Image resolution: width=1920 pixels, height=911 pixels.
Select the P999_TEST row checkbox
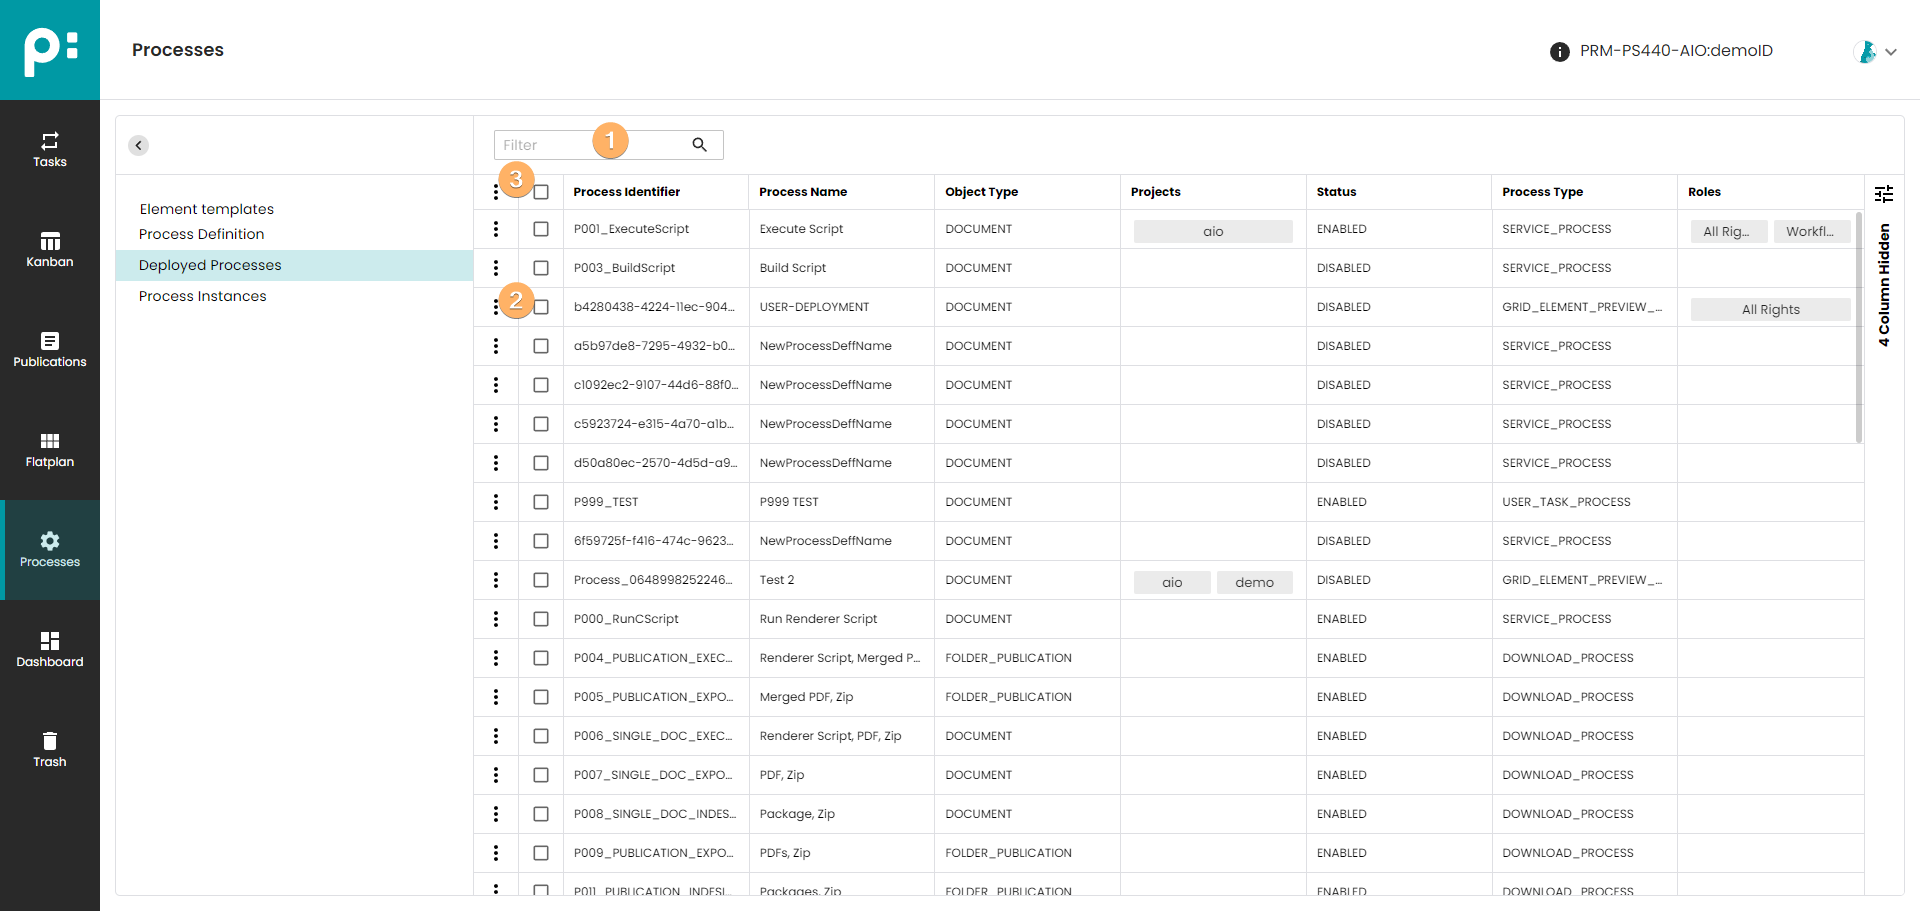[x=541, y=502]
